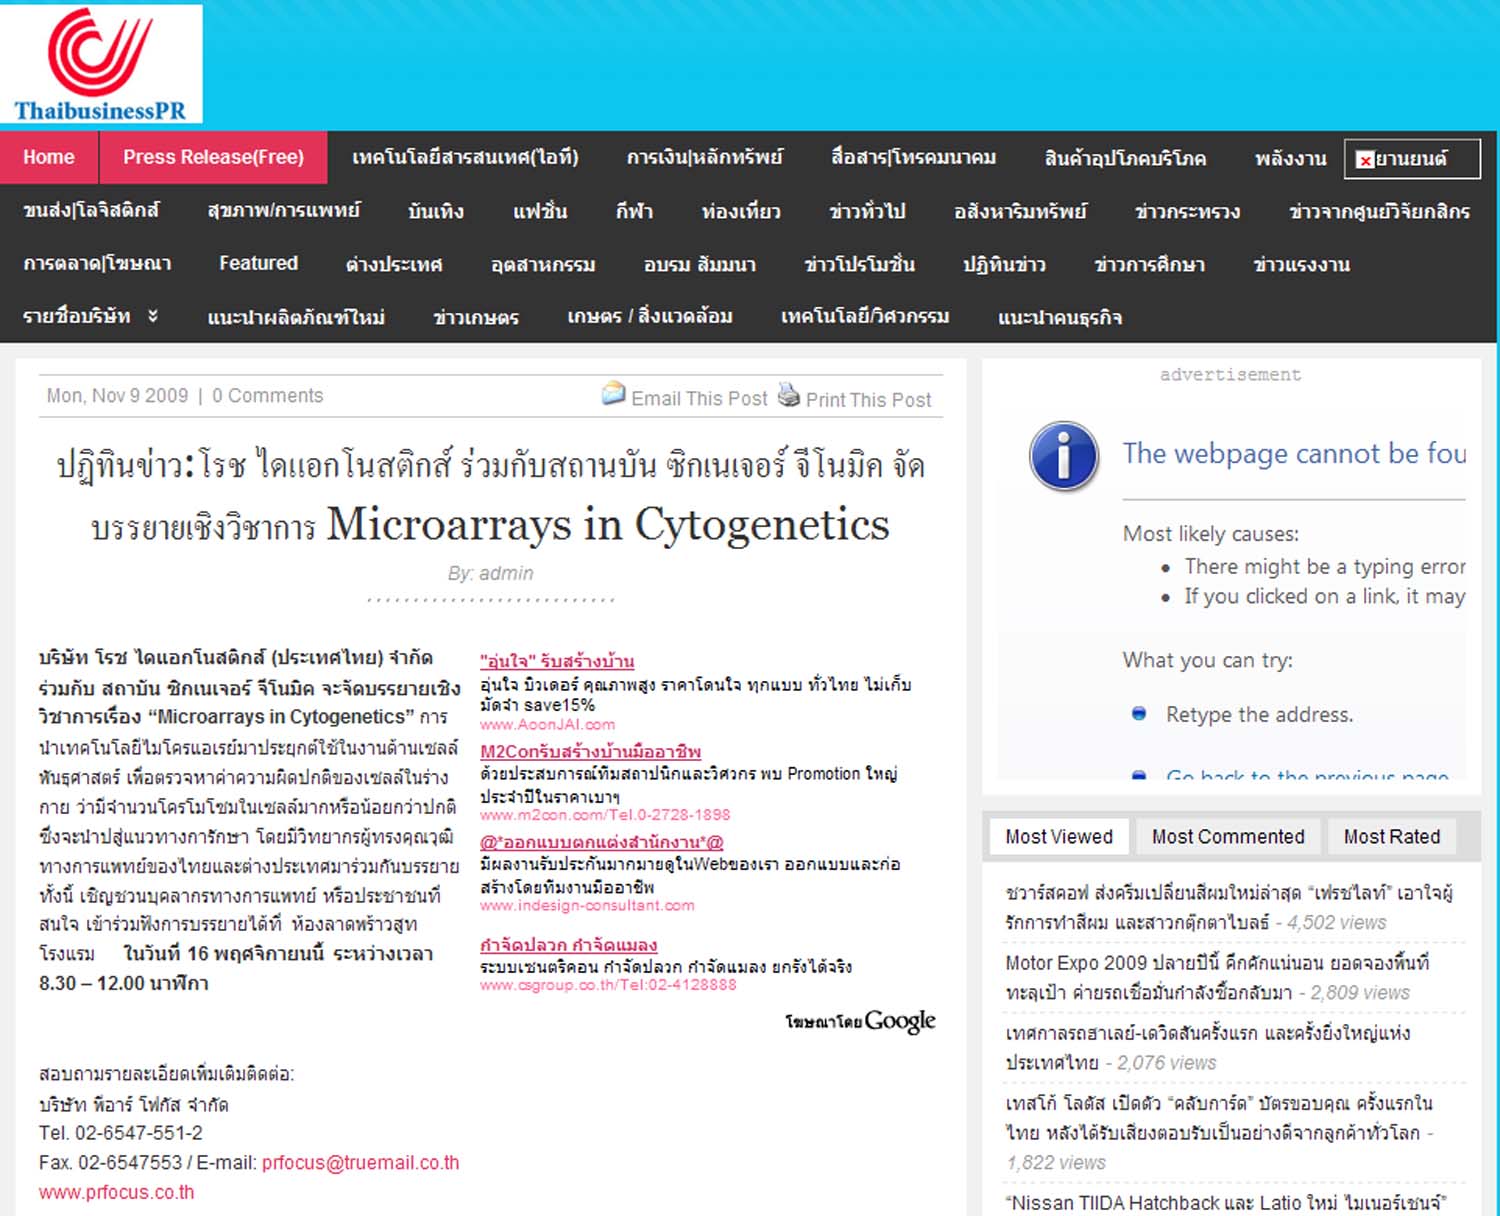The width and height of the screenshot is (1500, 1216).
Task: Go to กีฬา category
Action: point(634,211)
